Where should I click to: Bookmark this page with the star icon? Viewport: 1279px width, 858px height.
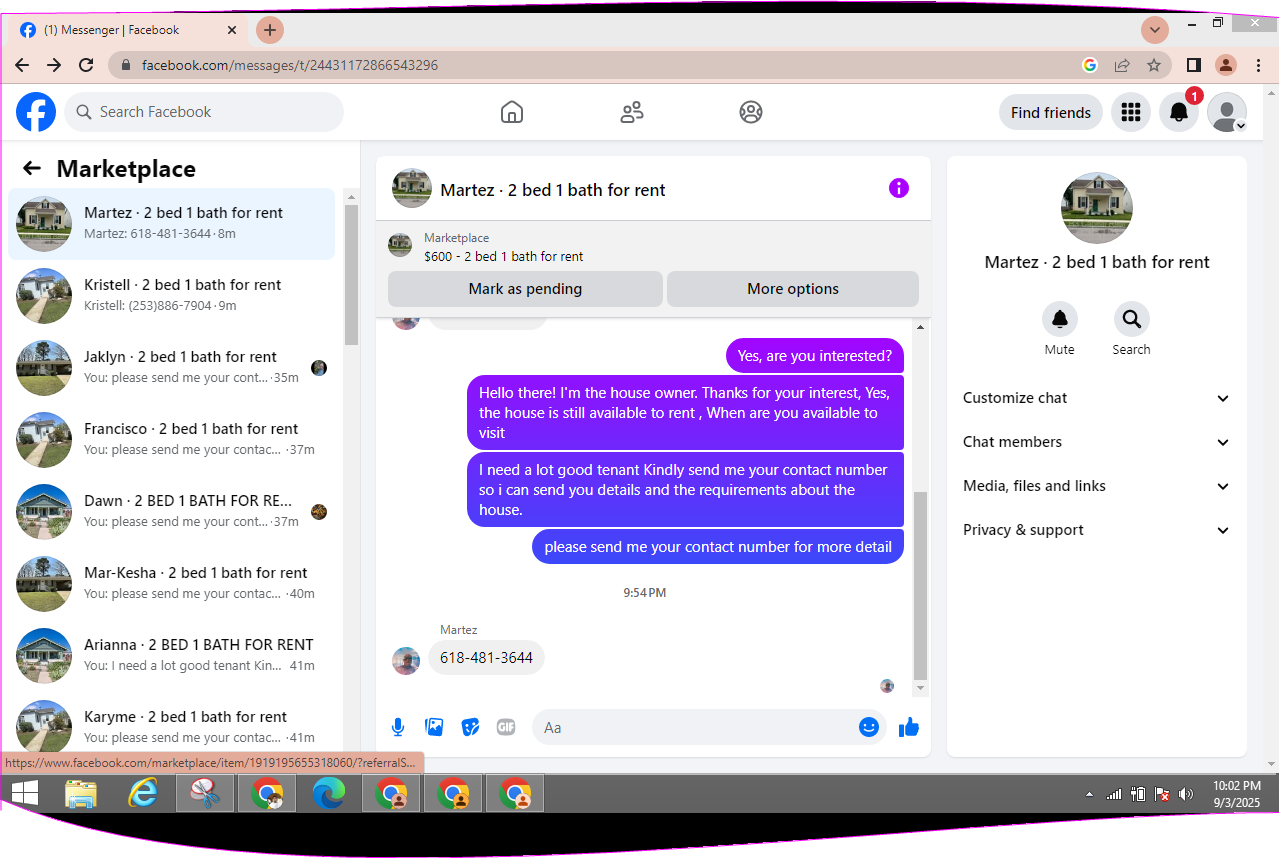[1154, 65]
